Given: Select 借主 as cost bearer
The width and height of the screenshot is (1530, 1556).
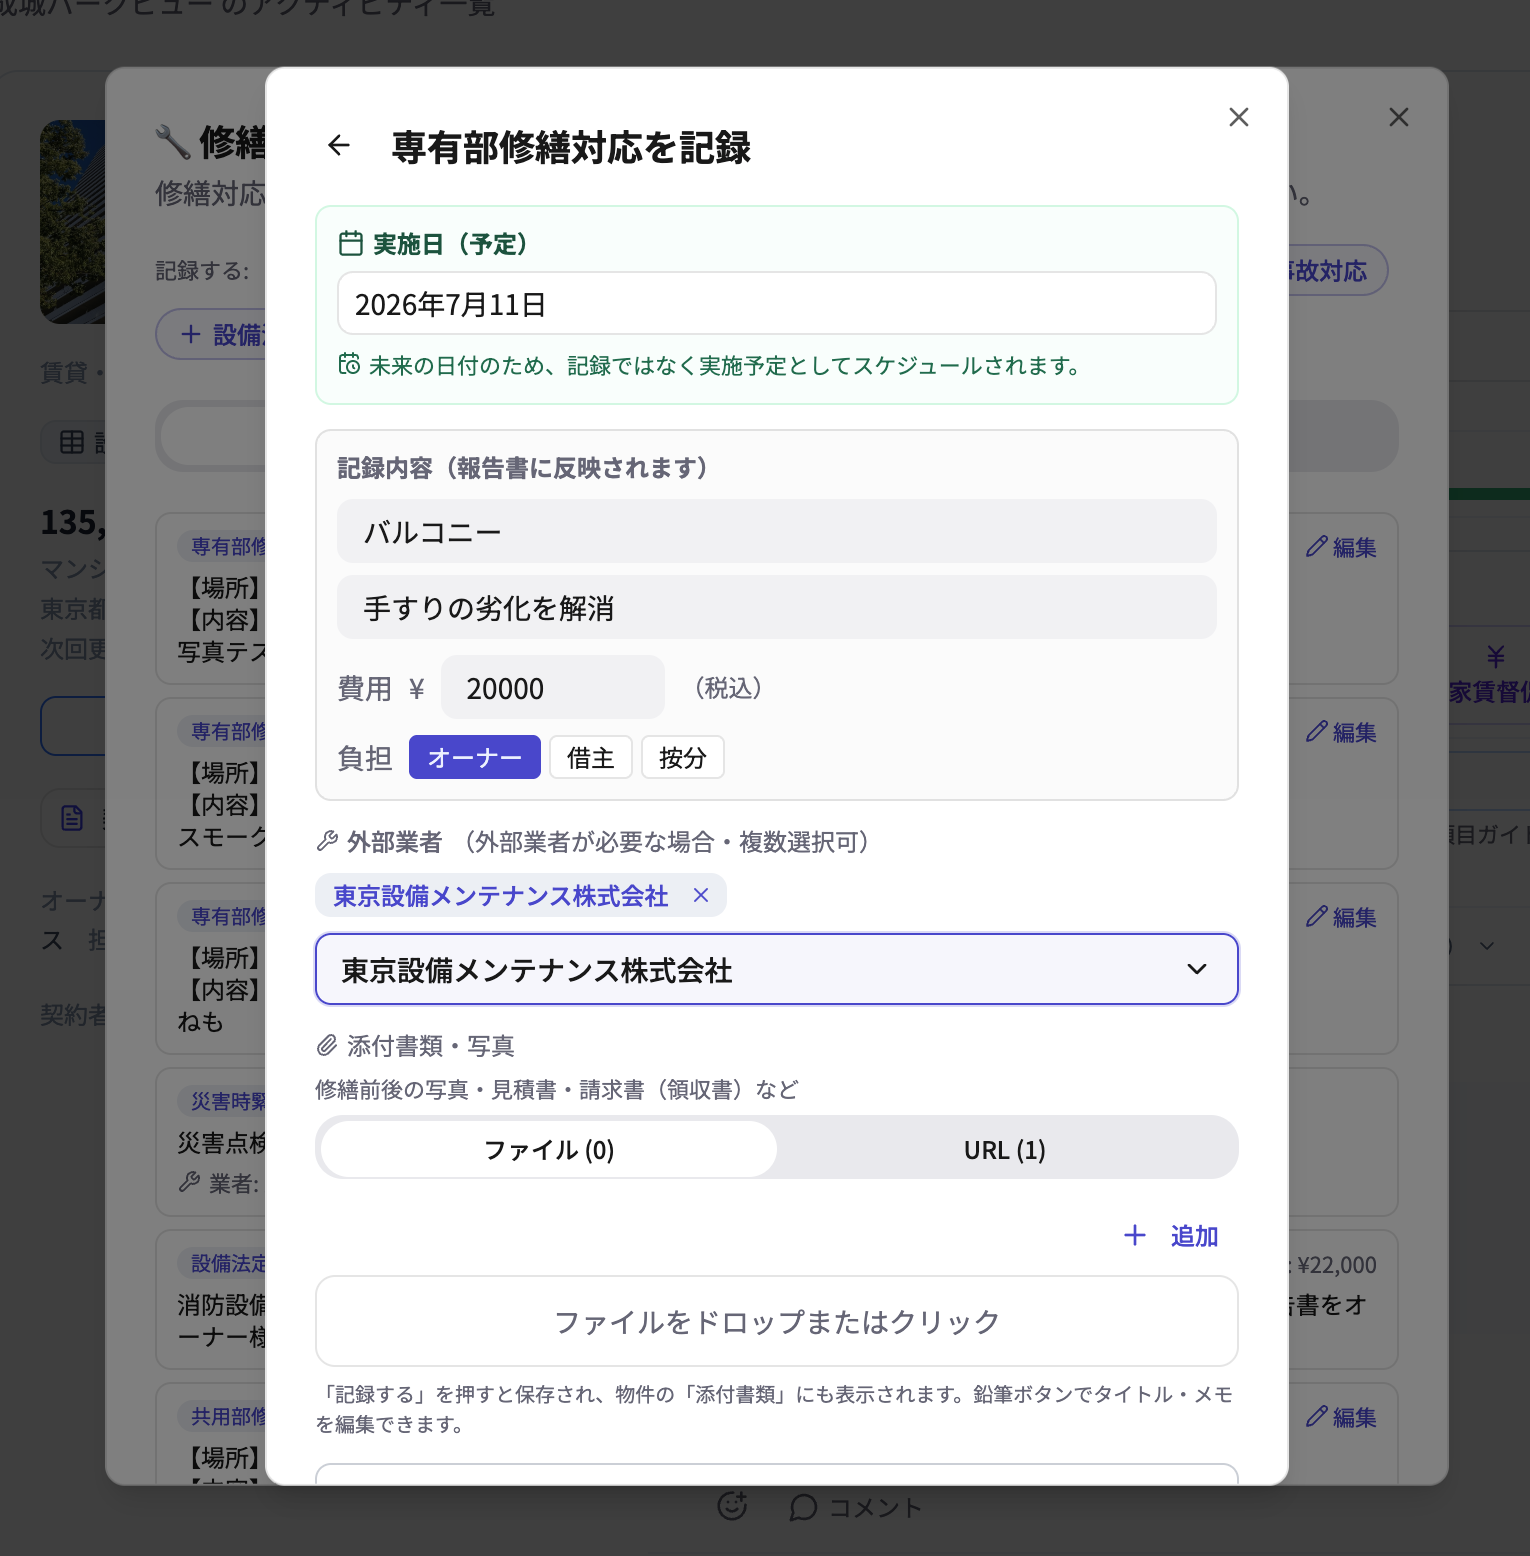Looking at the screenshot, I should click(x=590, y=757).
